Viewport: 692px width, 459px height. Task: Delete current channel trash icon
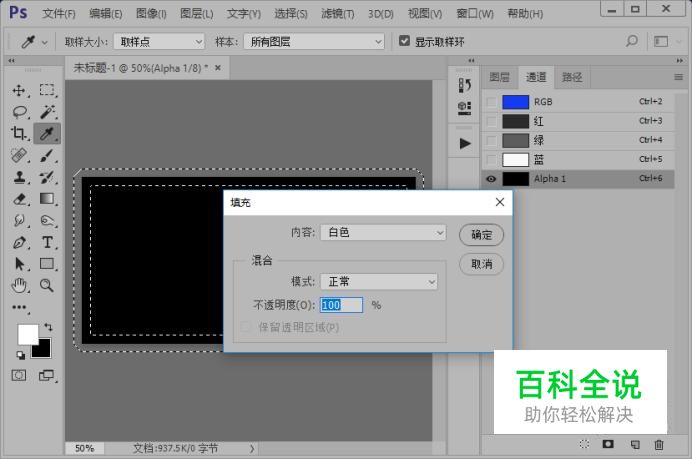coord(659,444)
